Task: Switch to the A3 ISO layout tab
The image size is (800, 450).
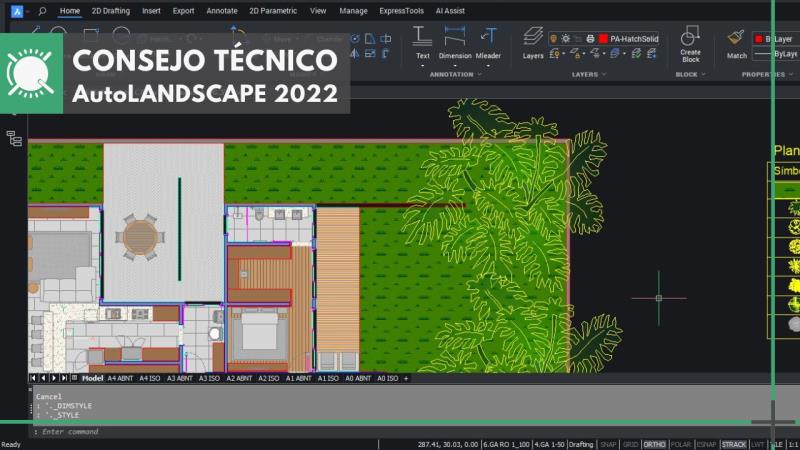Action: (x=209, y=378)
